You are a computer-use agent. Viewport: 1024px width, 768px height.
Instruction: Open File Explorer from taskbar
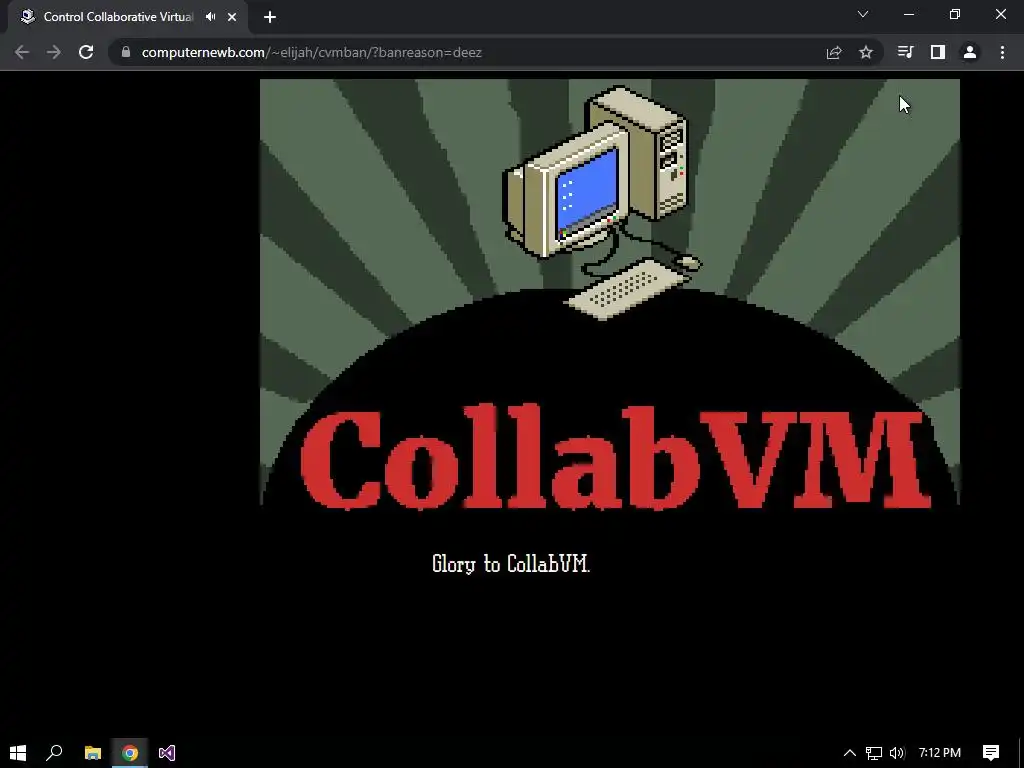pyautogui.click(x=93, y=752)
